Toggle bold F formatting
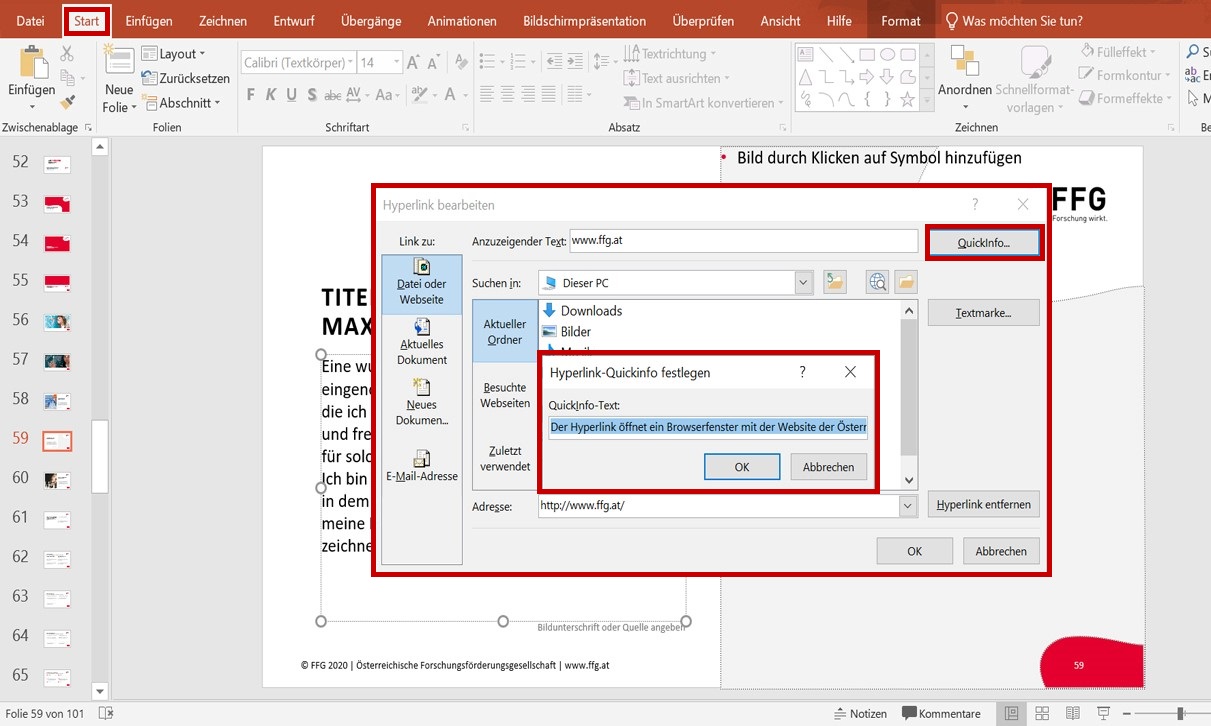 [249, 95]
